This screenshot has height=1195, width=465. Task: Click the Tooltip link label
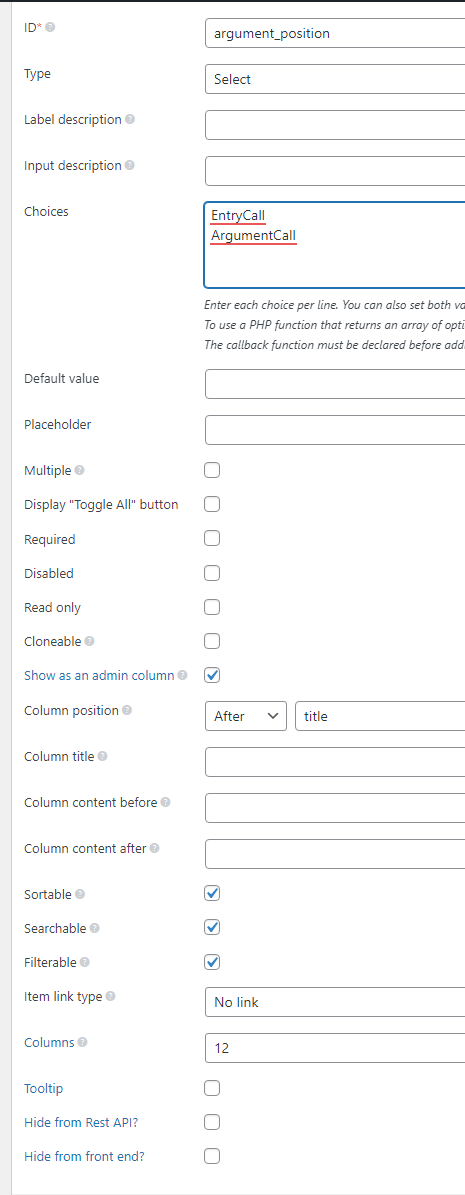pos(44,1088)
